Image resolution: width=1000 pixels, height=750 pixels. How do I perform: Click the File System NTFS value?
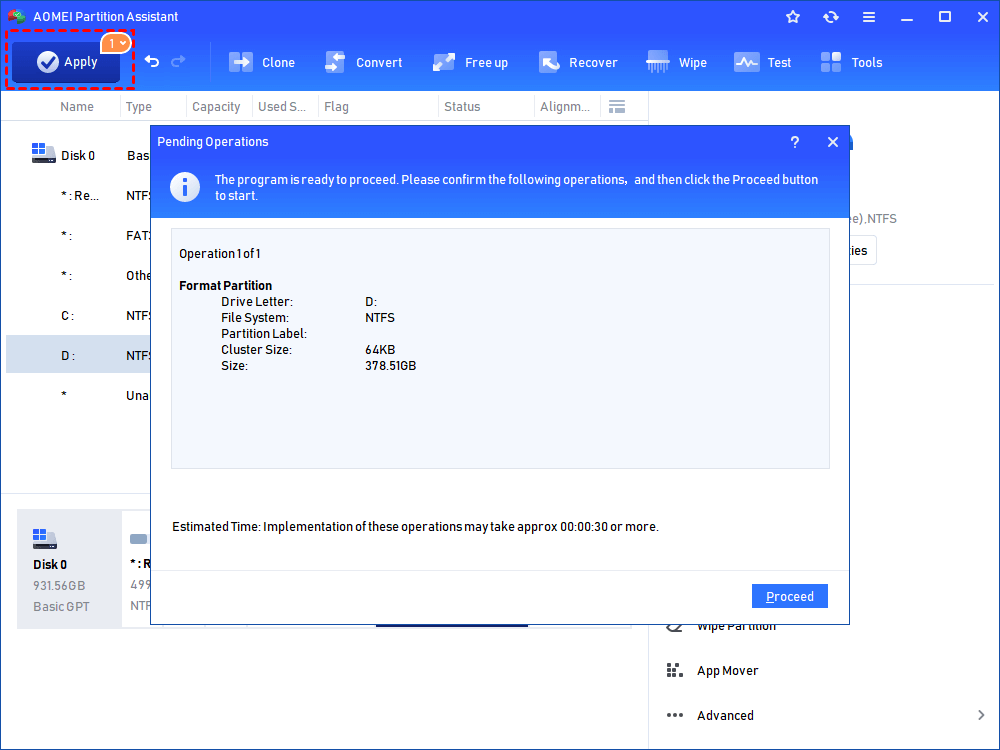(379, 318)
